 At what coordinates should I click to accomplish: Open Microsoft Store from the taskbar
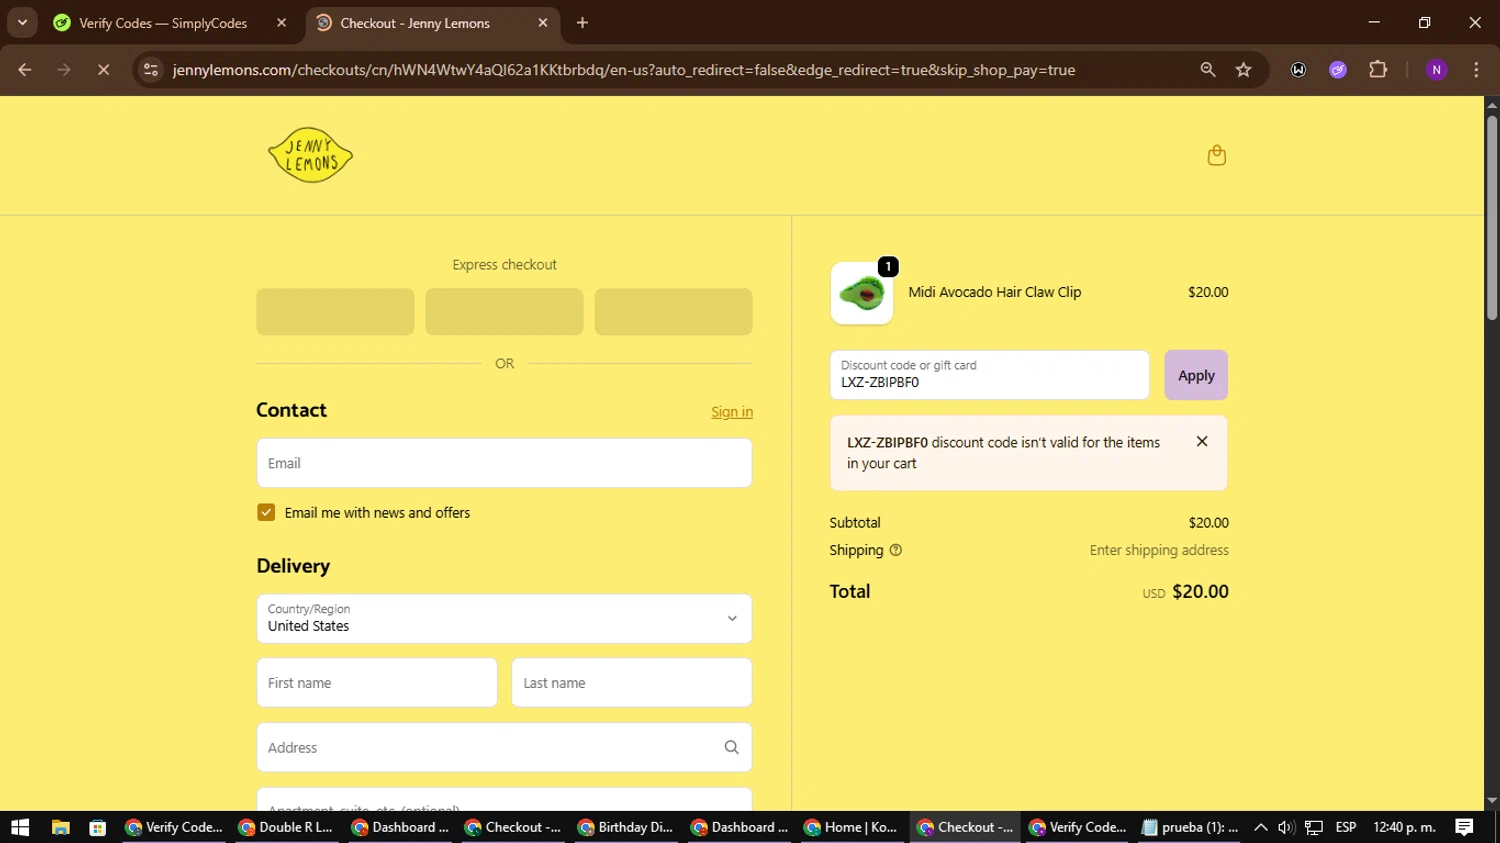click(x=97, y=827)
